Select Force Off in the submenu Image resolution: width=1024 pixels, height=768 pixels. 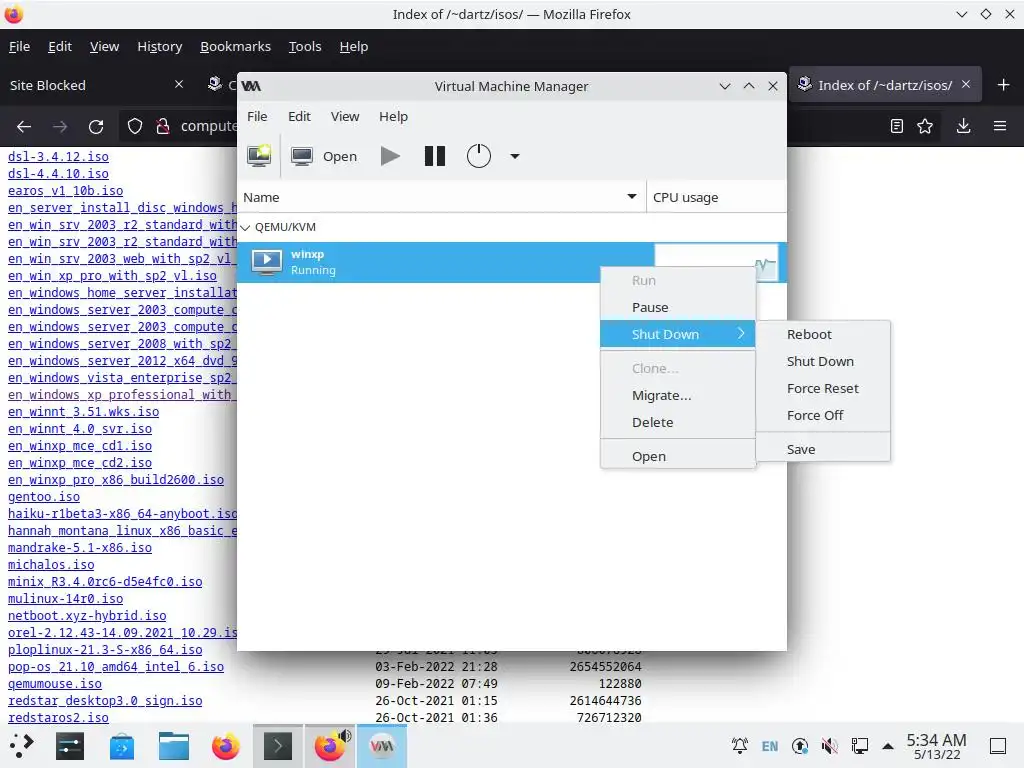tap(823, 415)
